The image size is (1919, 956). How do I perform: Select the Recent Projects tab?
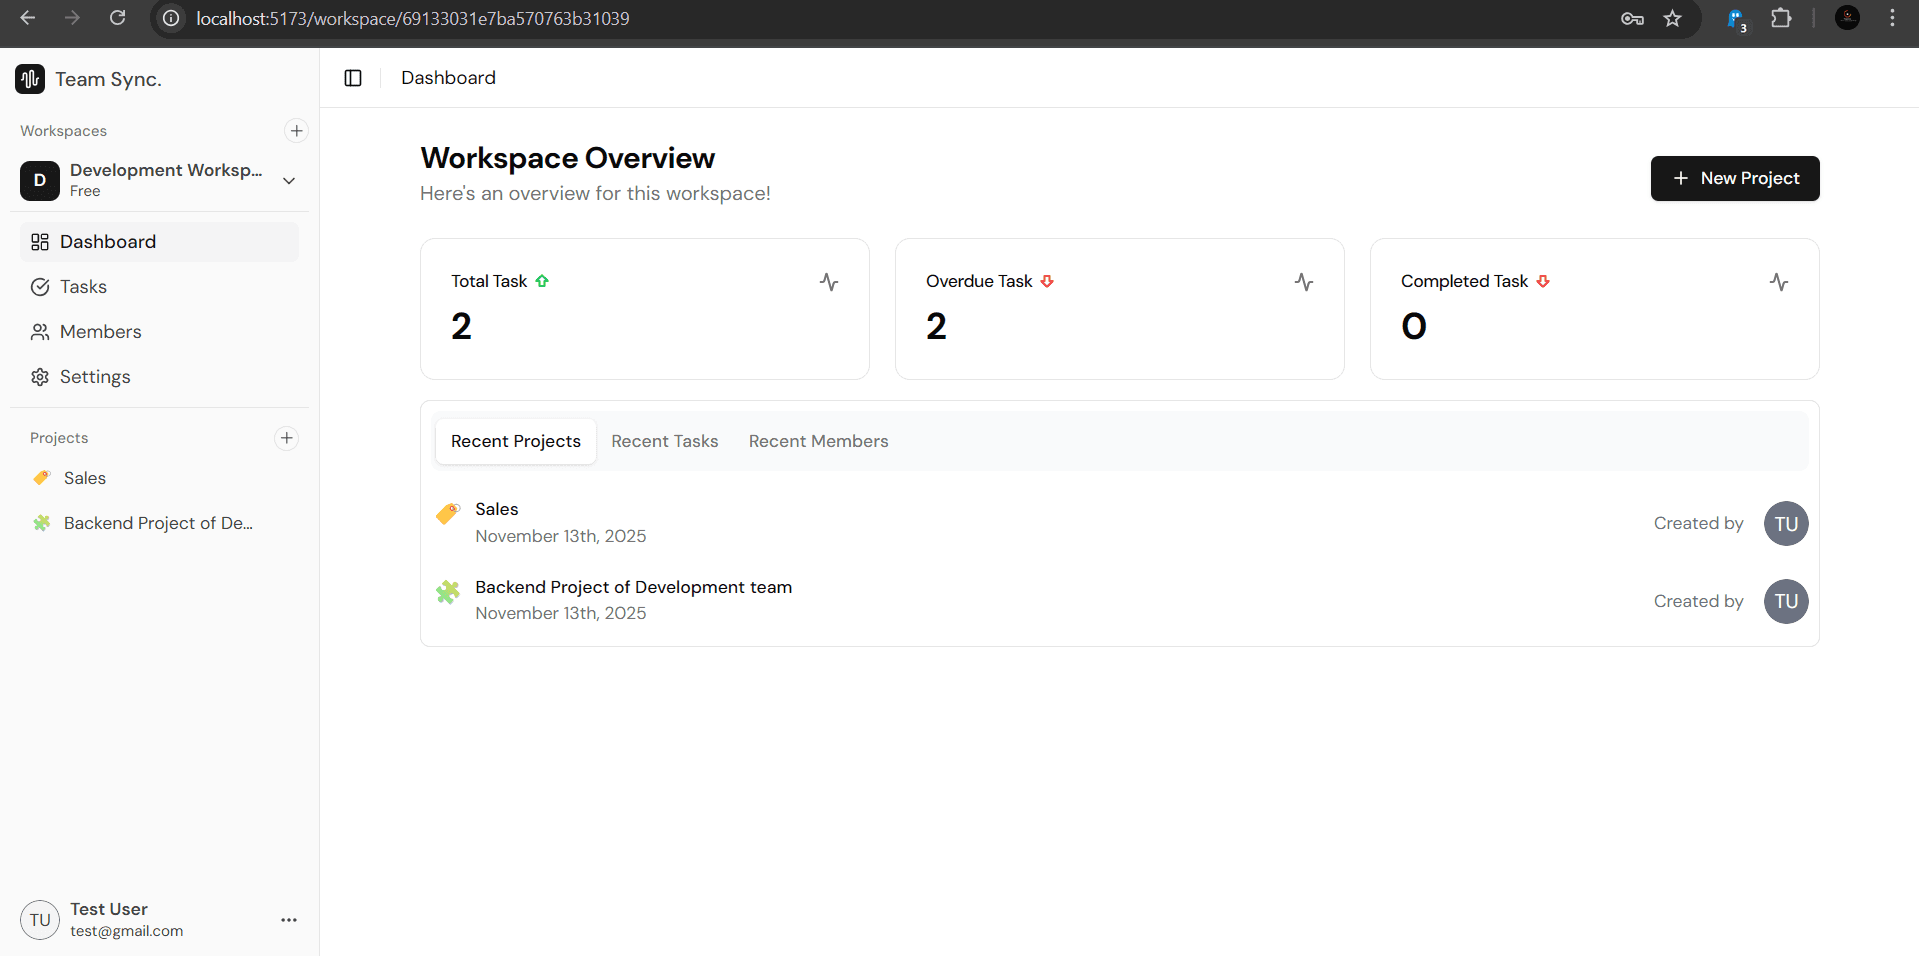[516, 441]
